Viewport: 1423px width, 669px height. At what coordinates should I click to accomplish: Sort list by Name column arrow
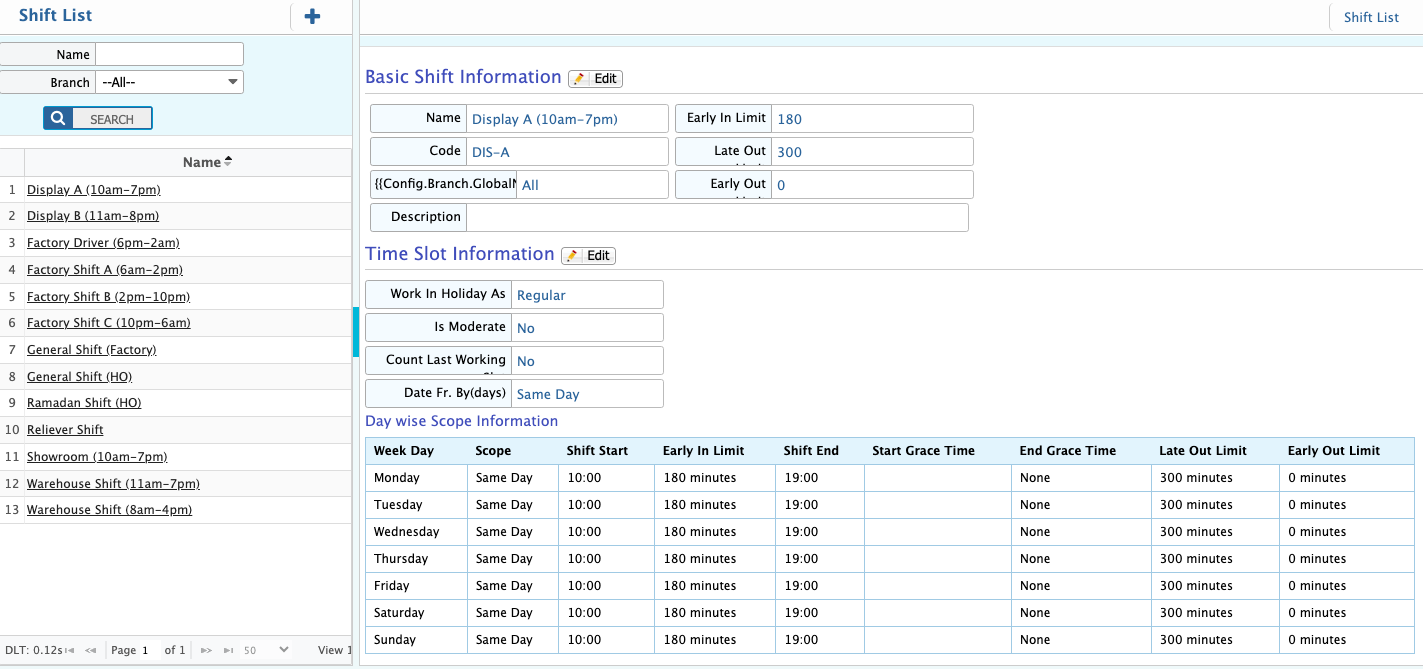pyautogui.click(x=228, y=162)
